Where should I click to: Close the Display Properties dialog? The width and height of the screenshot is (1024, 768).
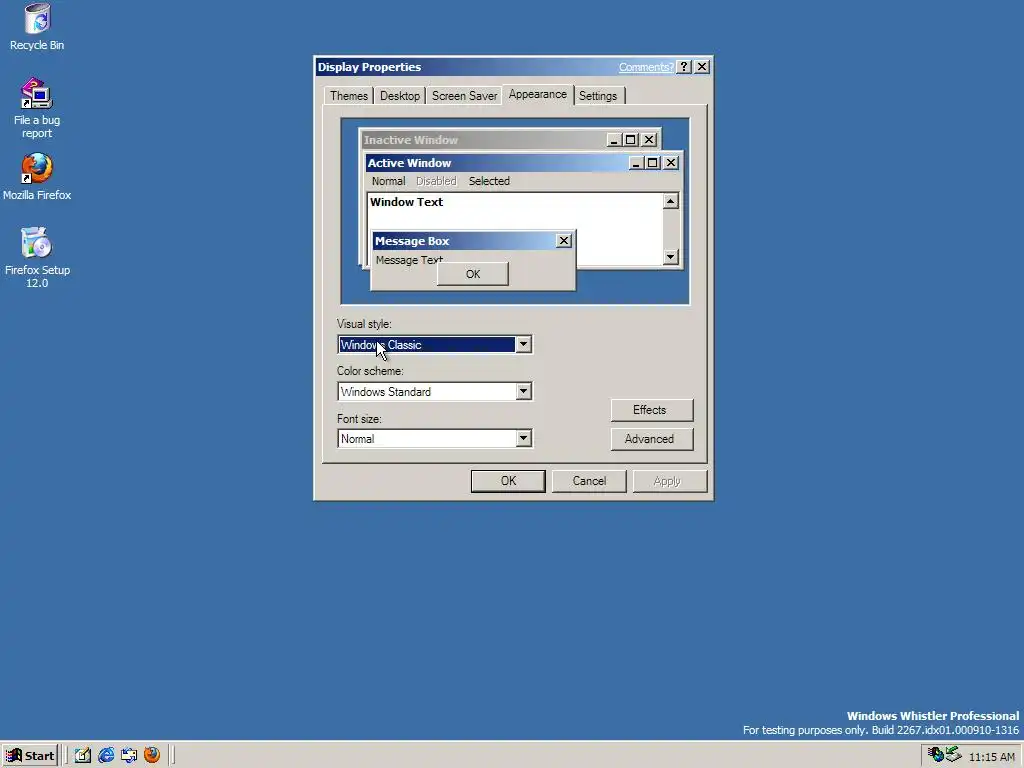point(702,67)
